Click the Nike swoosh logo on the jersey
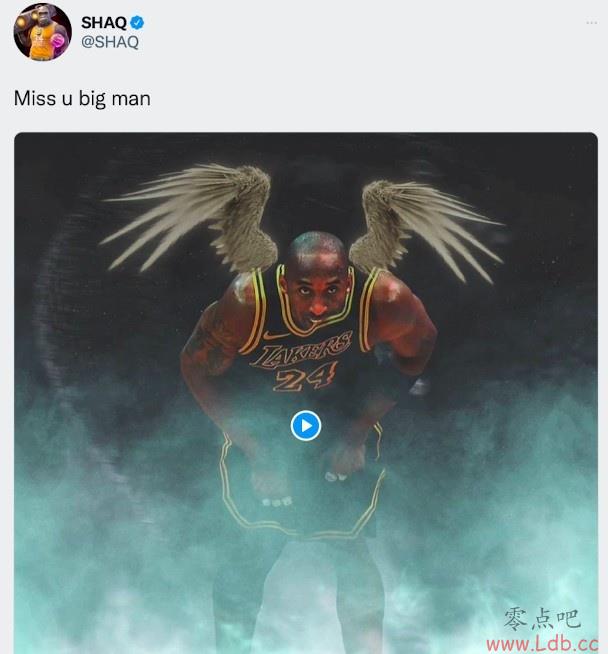Screen dimensions: 608x654 point(275,335)
